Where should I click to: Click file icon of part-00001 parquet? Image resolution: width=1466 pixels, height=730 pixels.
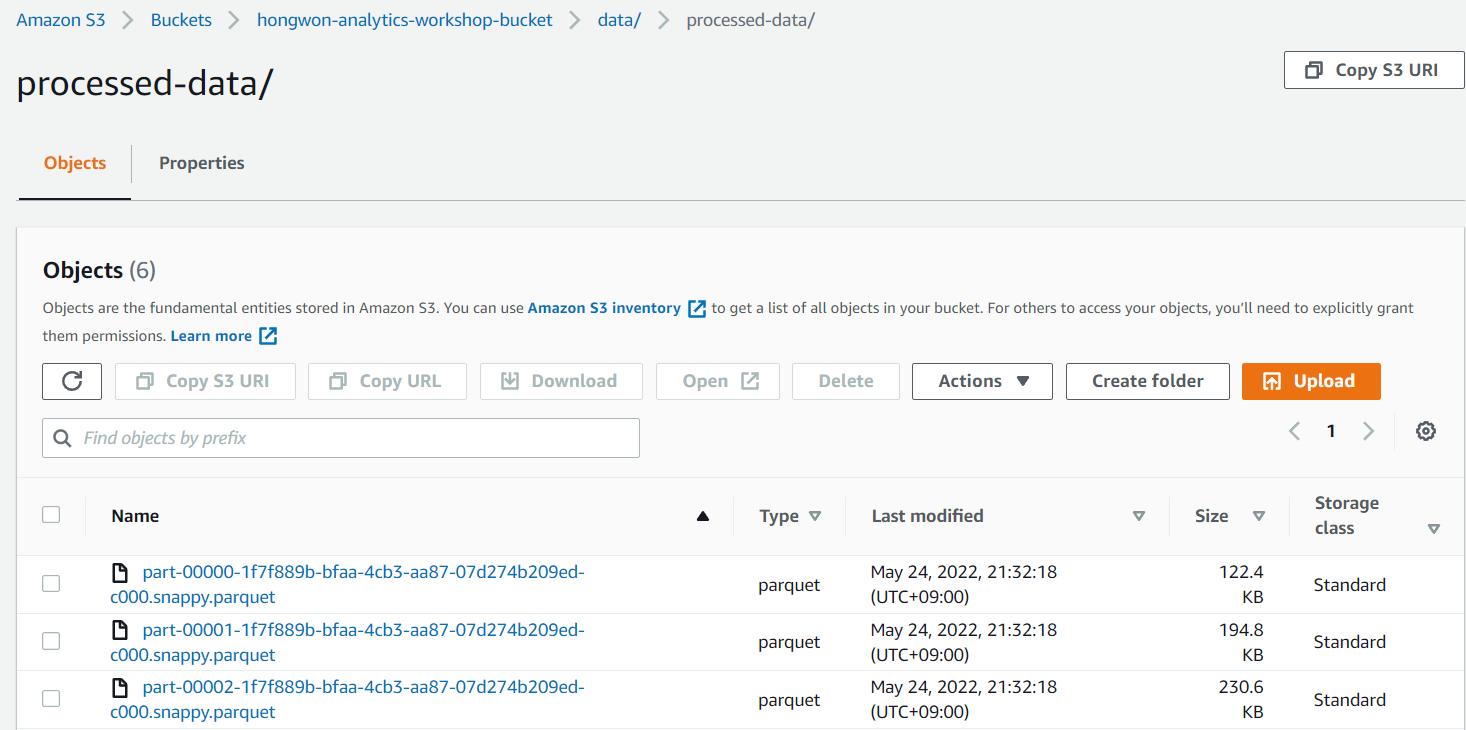[120, 630]
